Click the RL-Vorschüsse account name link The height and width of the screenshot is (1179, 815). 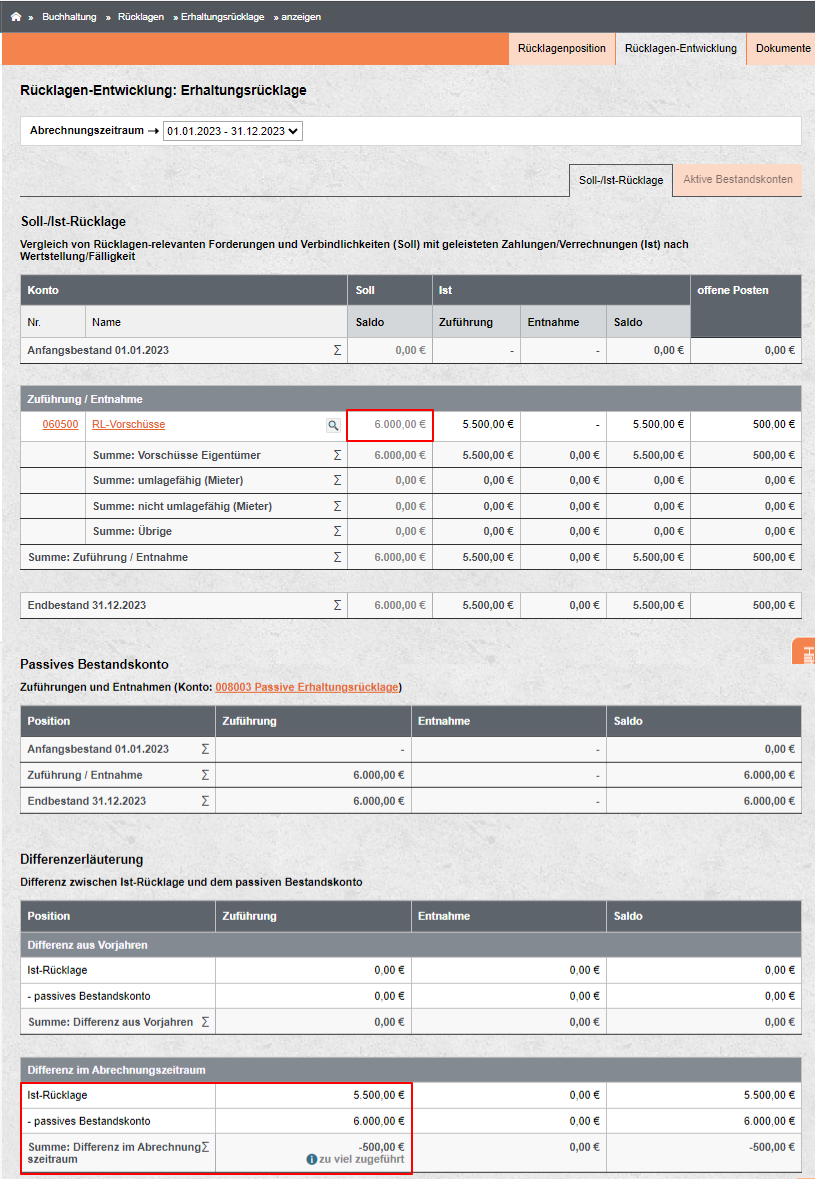point(128,425)
